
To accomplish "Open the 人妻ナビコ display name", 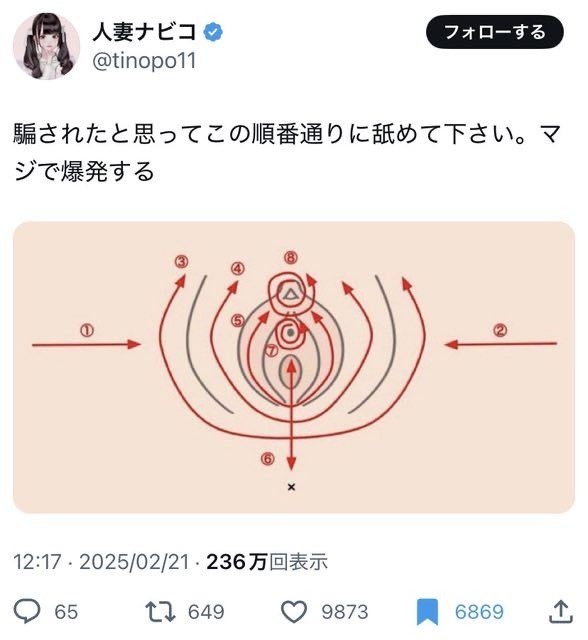I will click(144, 32).
